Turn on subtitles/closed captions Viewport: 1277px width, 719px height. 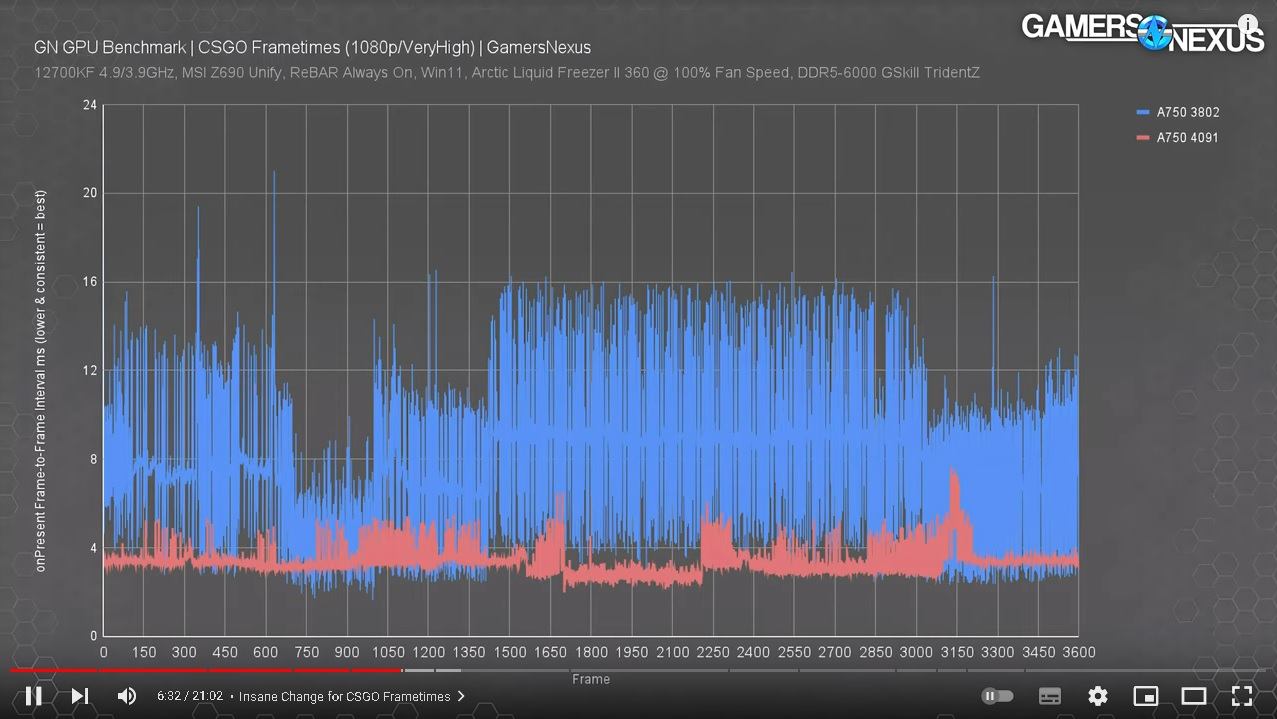[1050, 696]
